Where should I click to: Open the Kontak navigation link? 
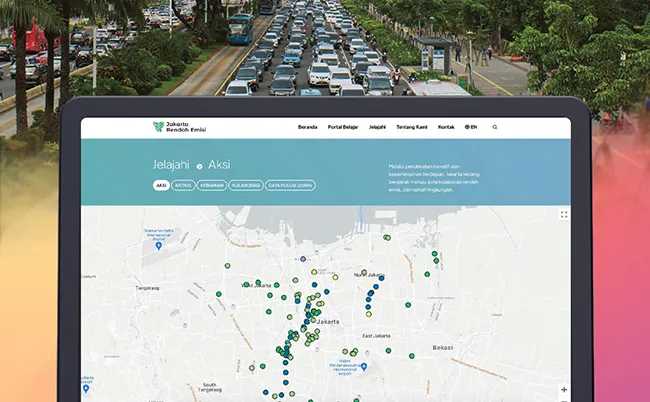click(x=446, y=127)
